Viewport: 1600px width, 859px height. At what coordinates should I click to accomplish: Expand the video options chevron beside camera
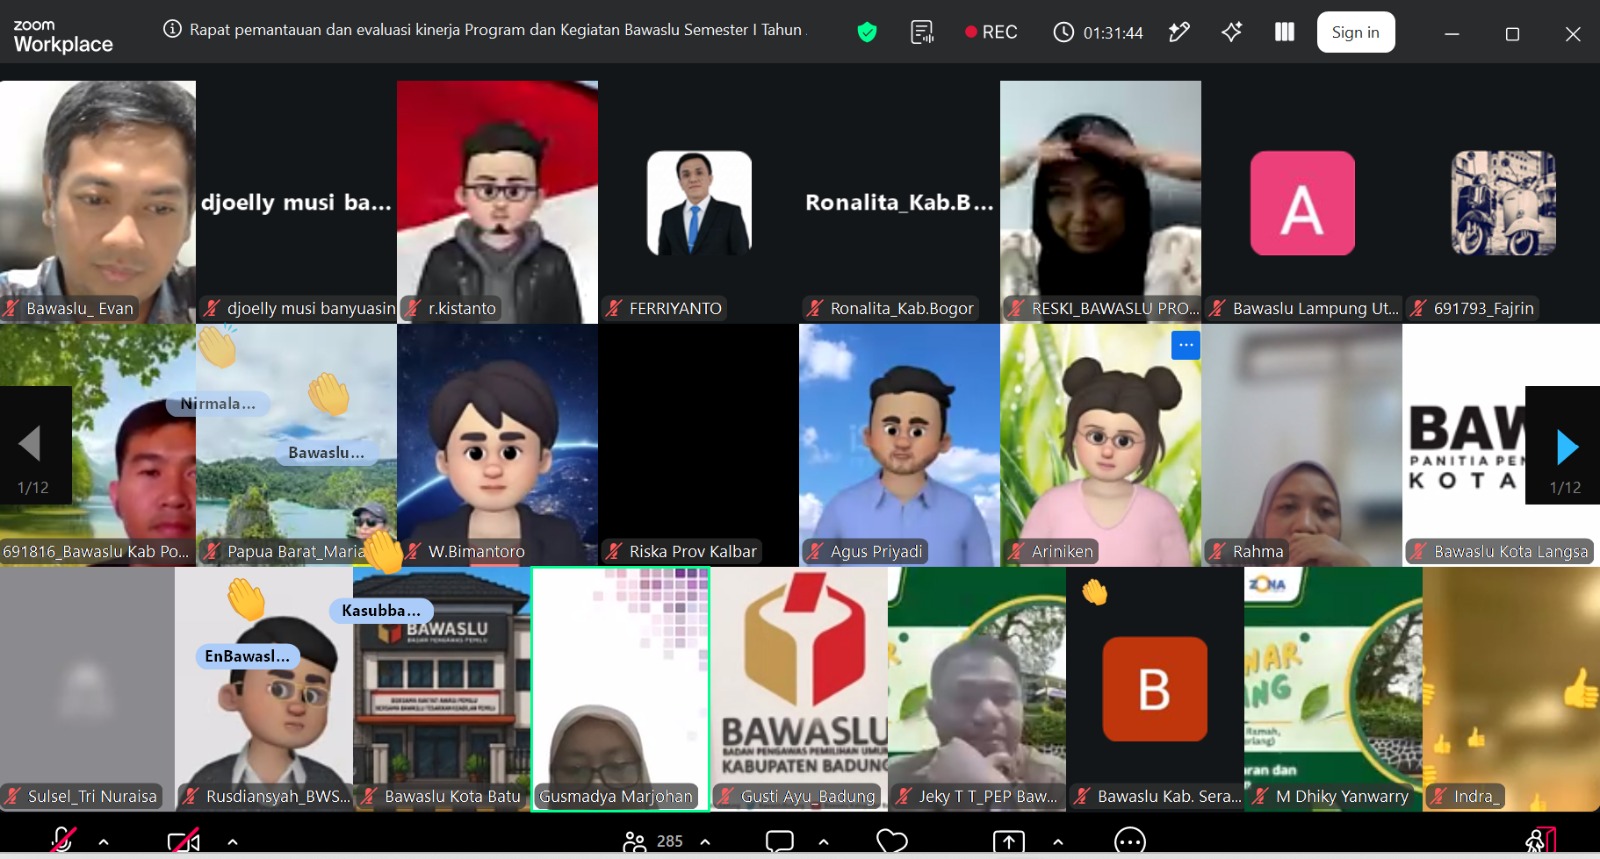tap(232, 842)
